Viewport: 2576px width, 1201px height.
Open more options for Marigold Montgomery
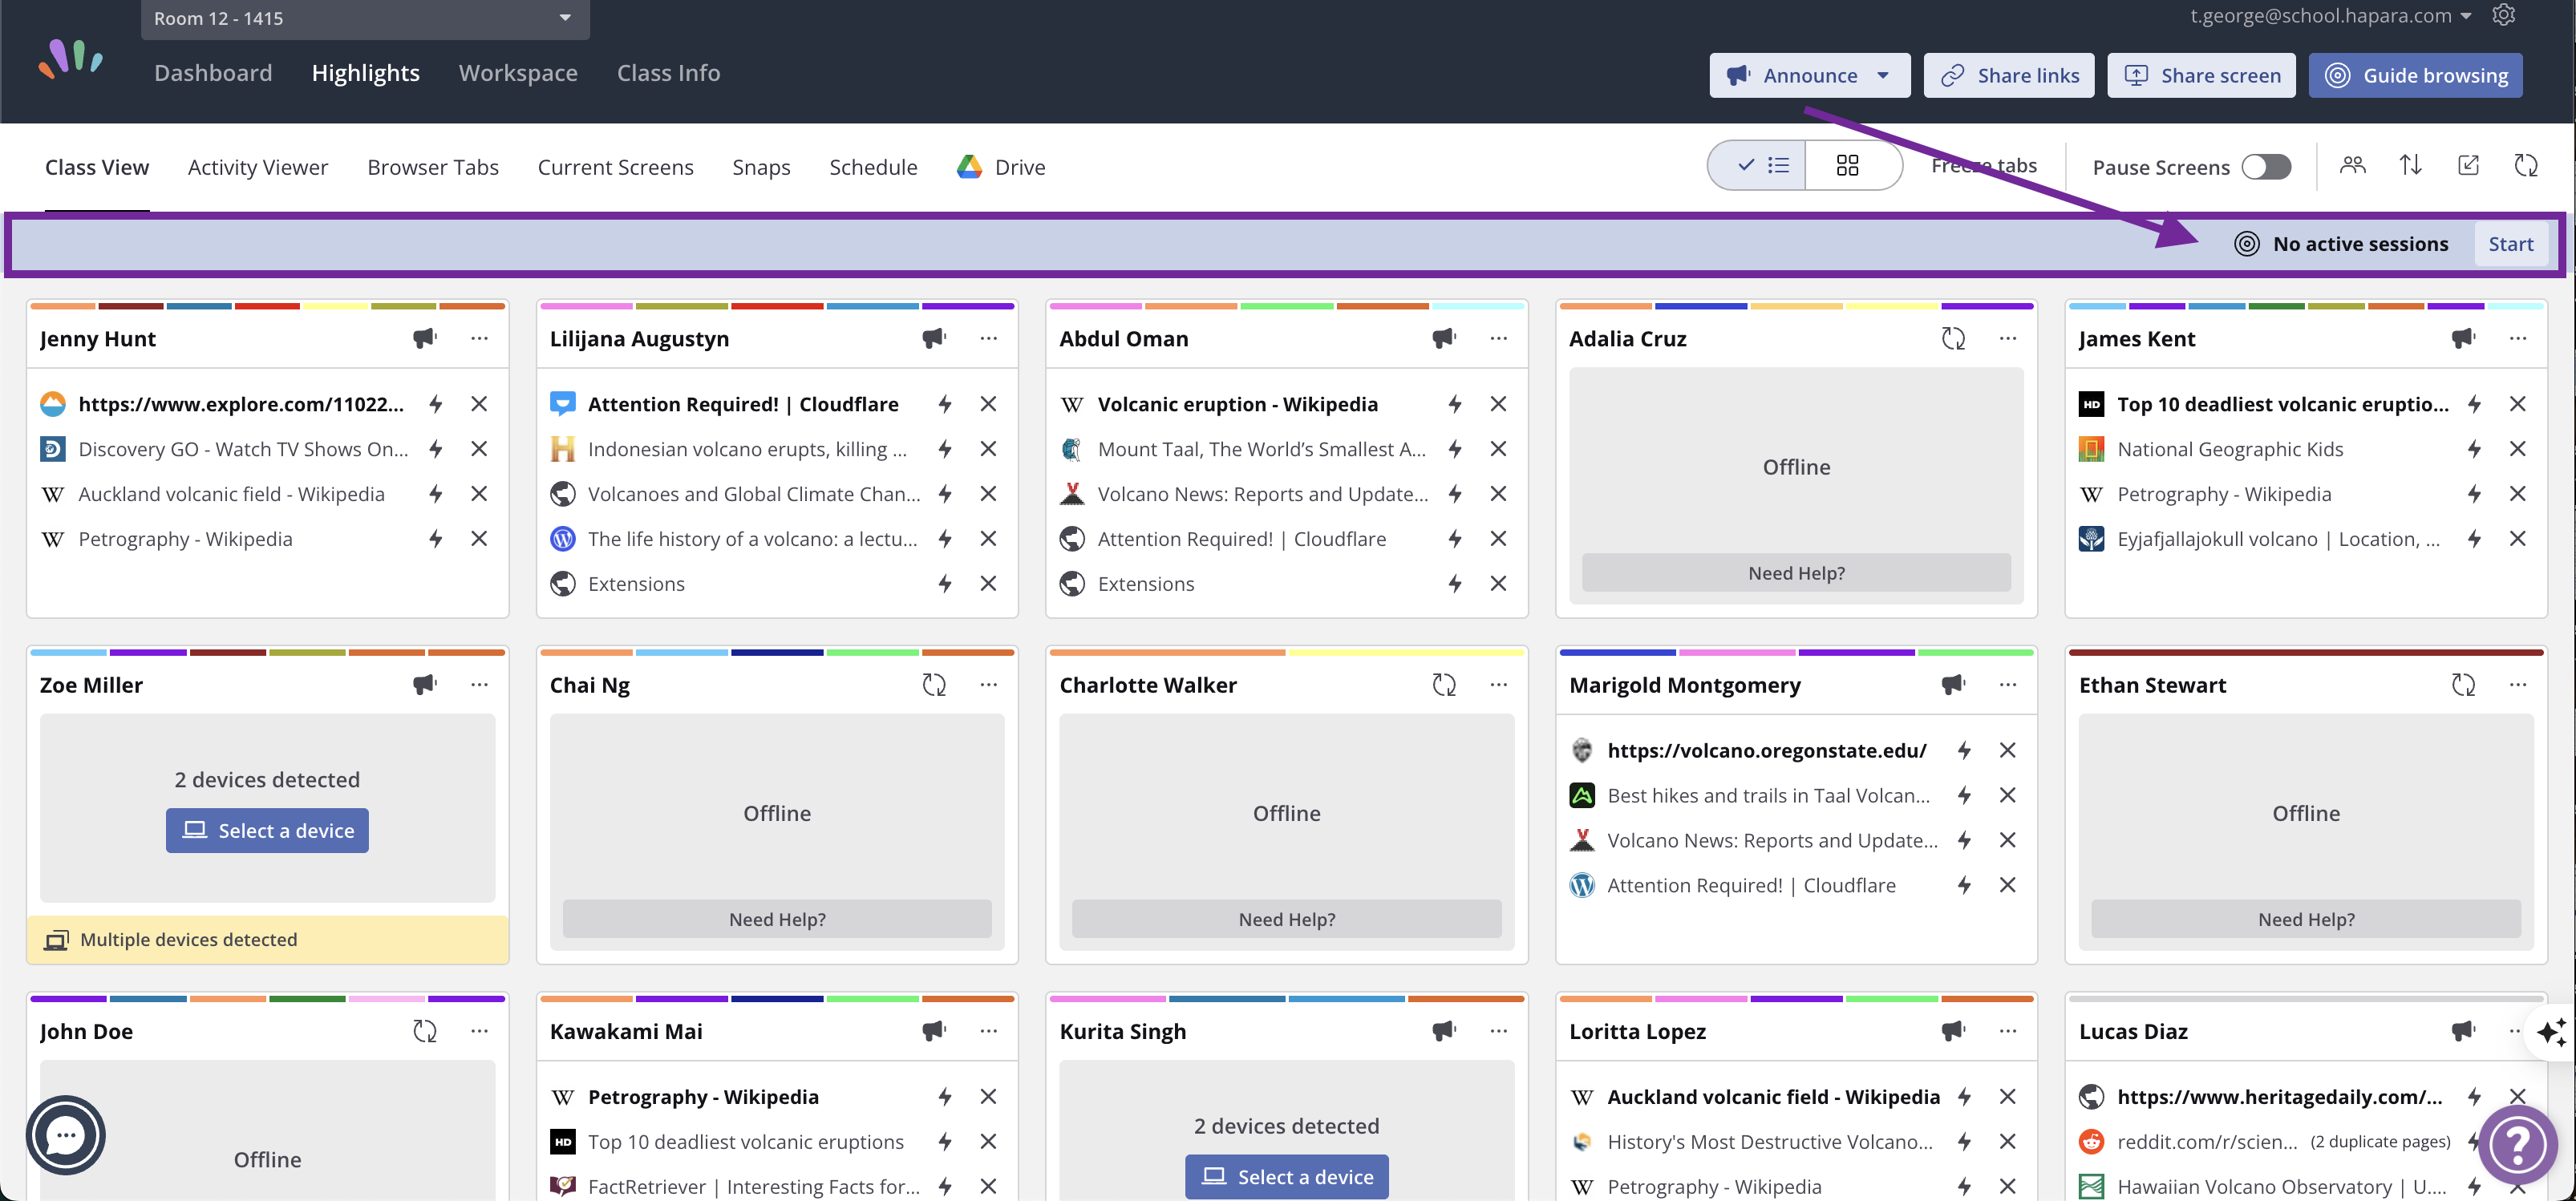pyautogui.click(x=2007, y=684)
